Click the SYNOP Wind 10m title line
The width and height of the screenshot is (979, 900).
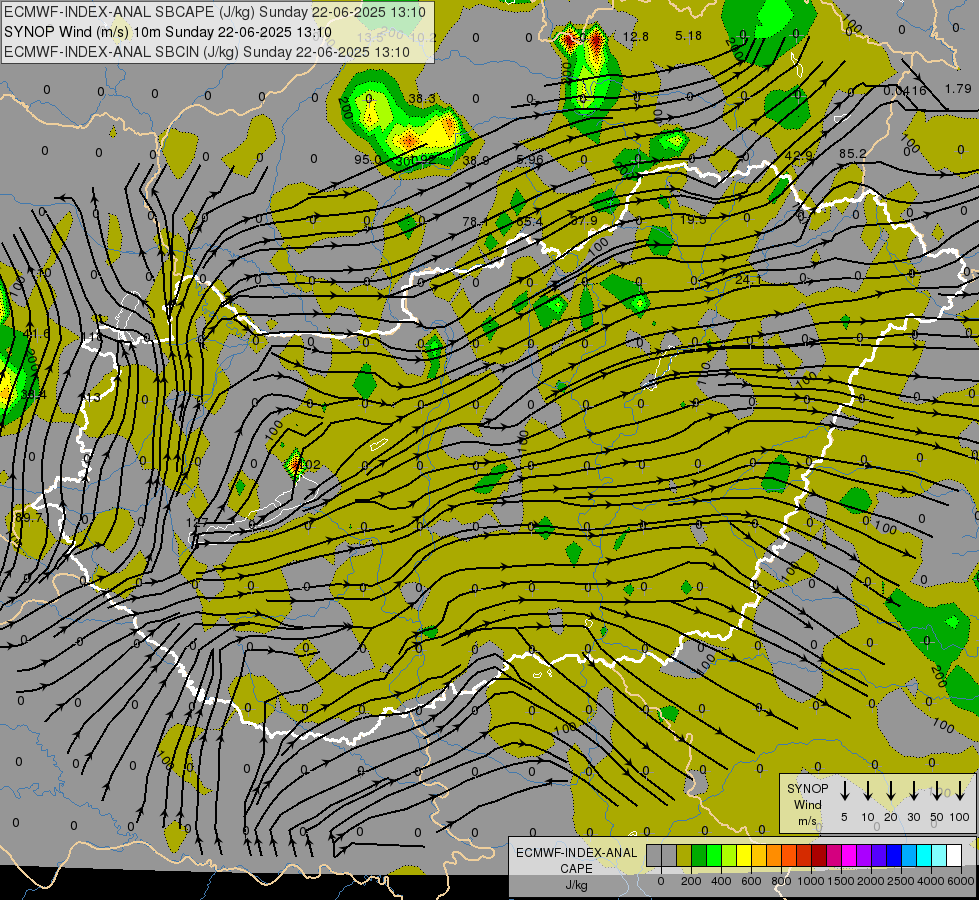tap(167, 32)
